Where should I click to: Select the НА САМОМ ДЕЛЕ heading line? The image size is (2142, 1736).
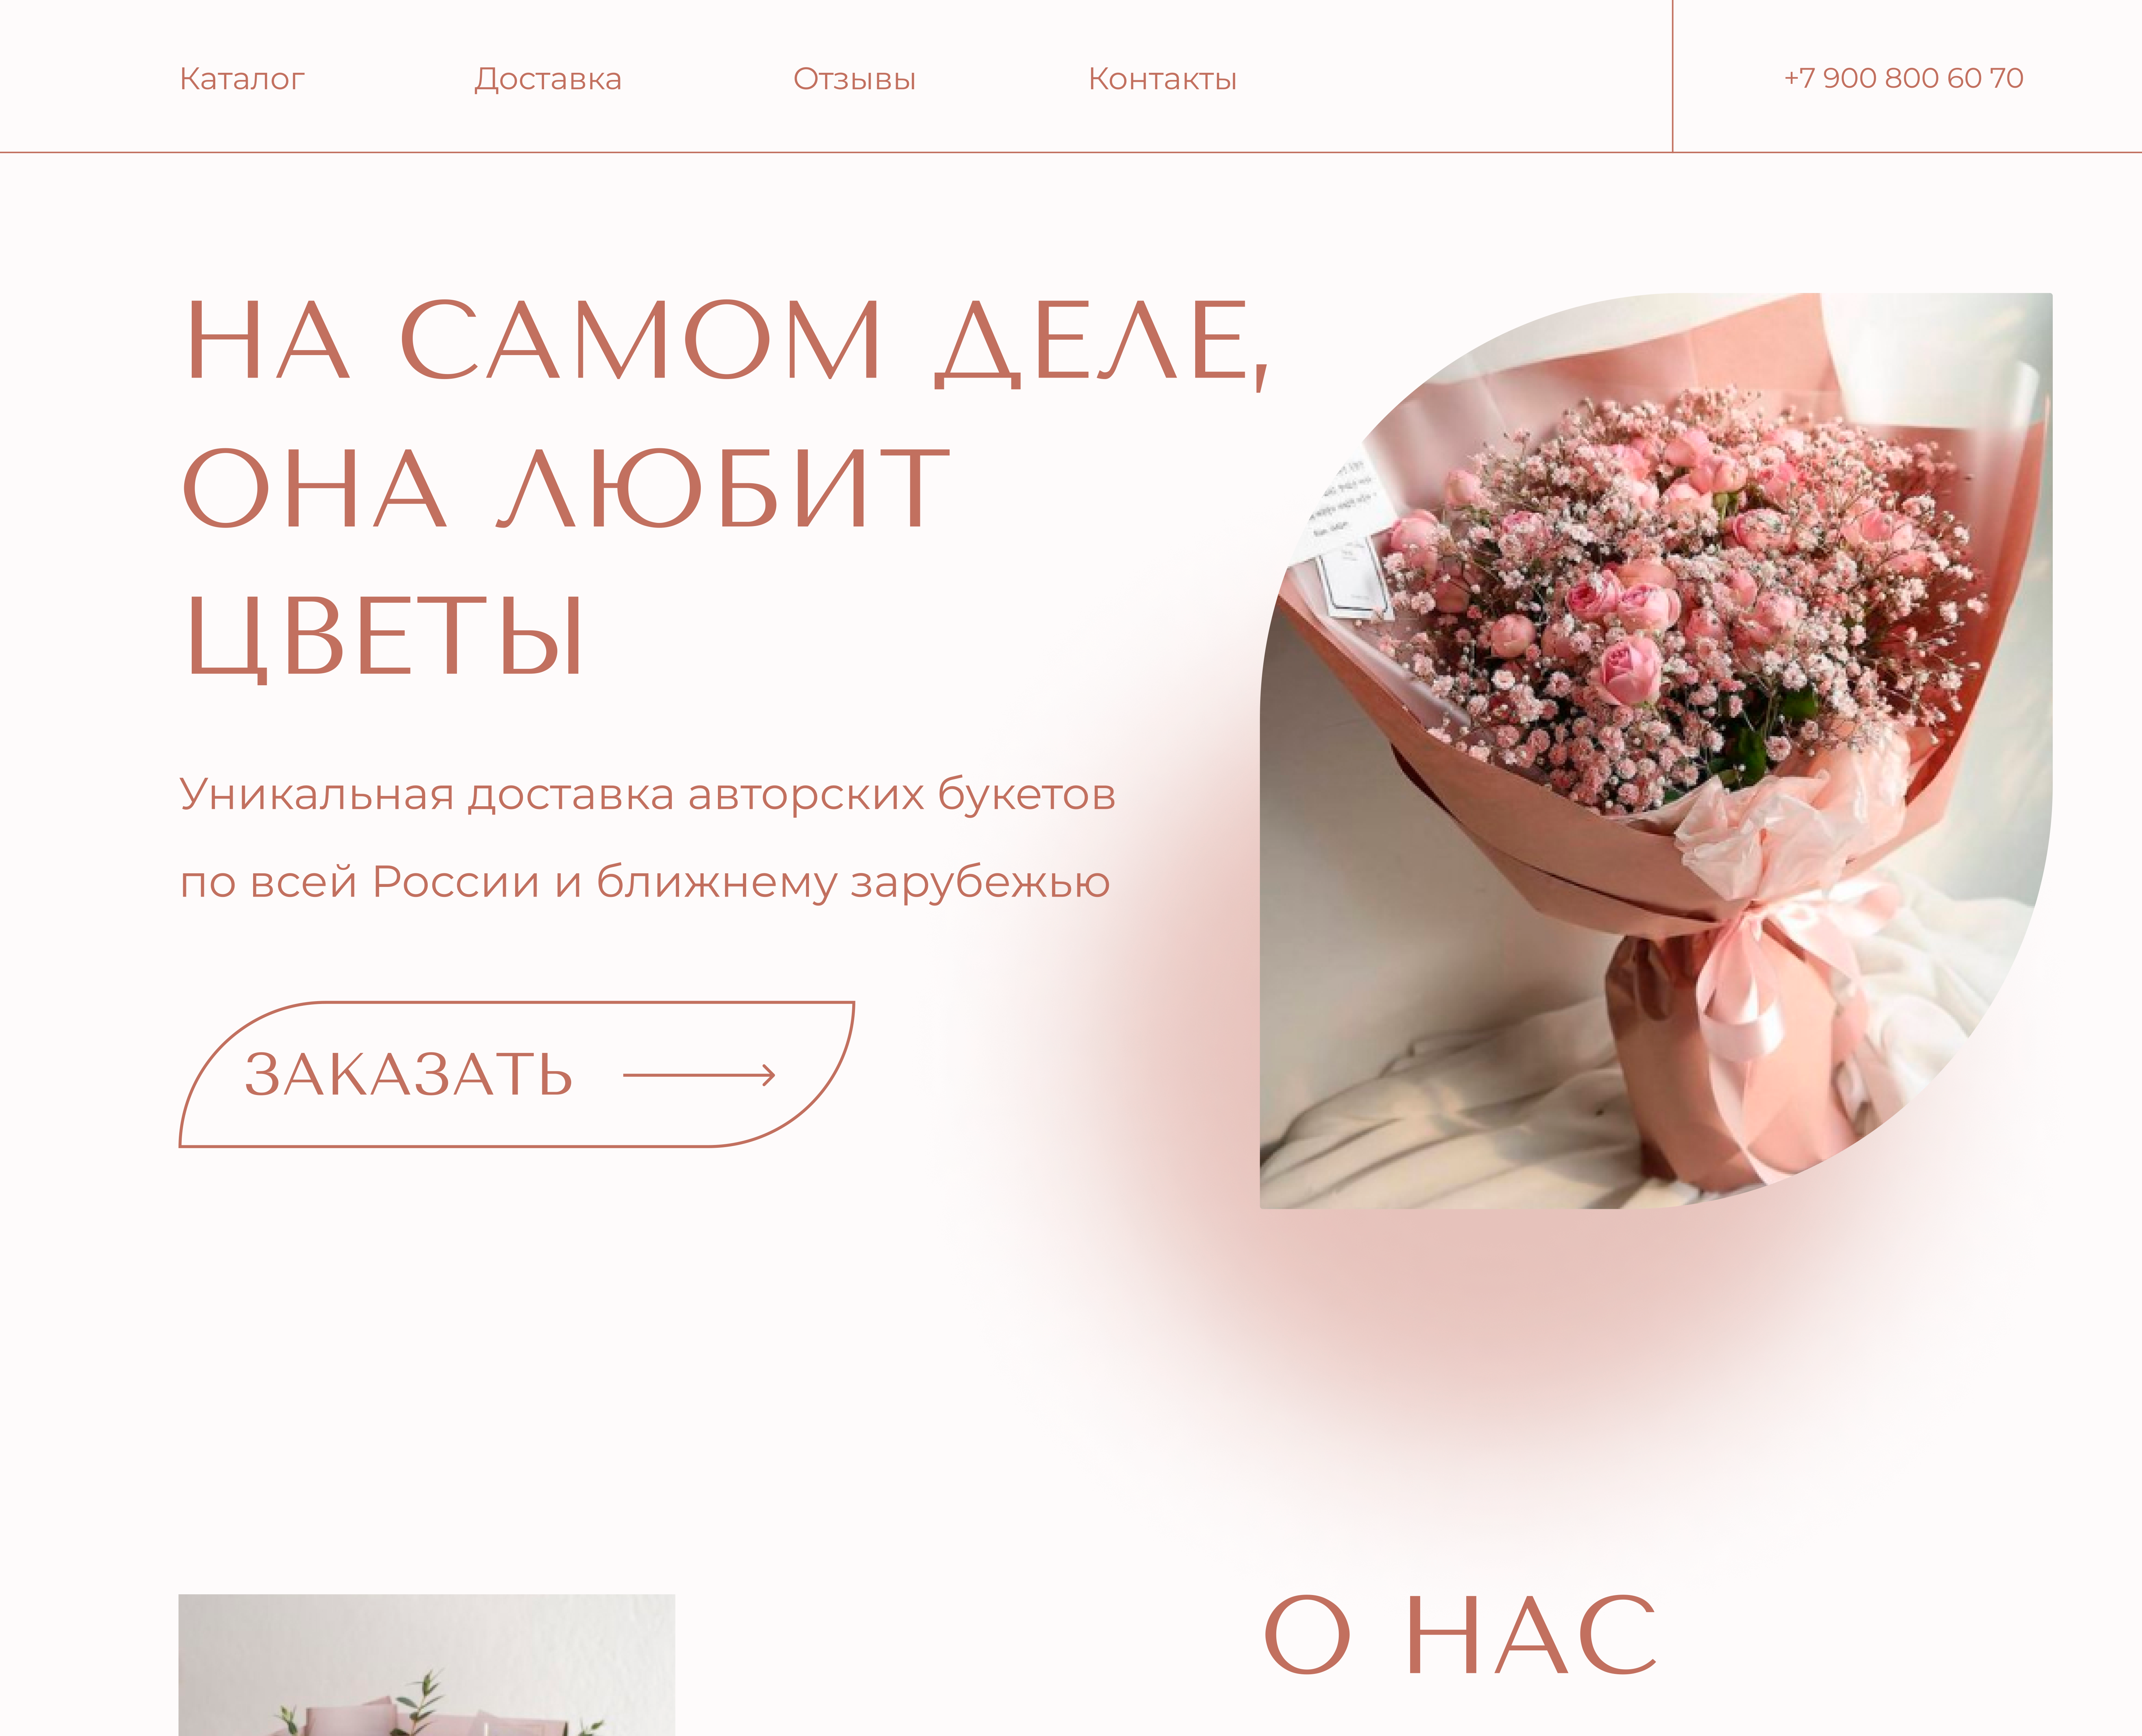[x=727, y=341]
